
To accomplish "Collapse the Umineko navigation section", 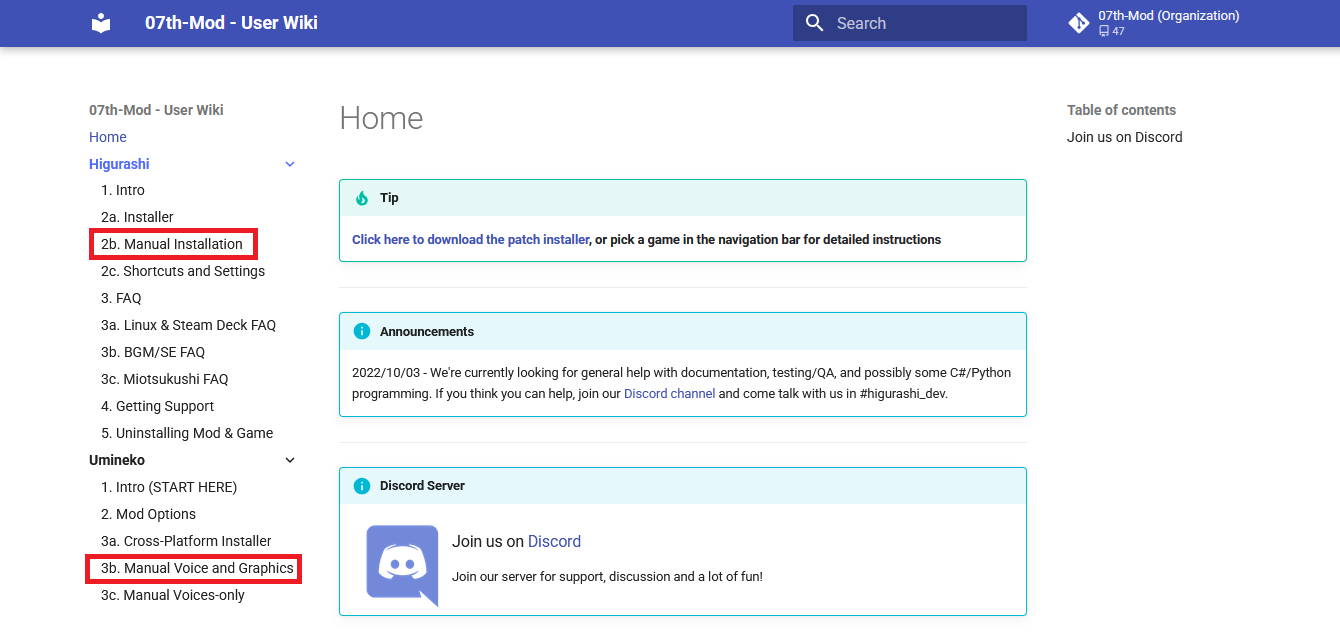I will (x=290, y=460).
